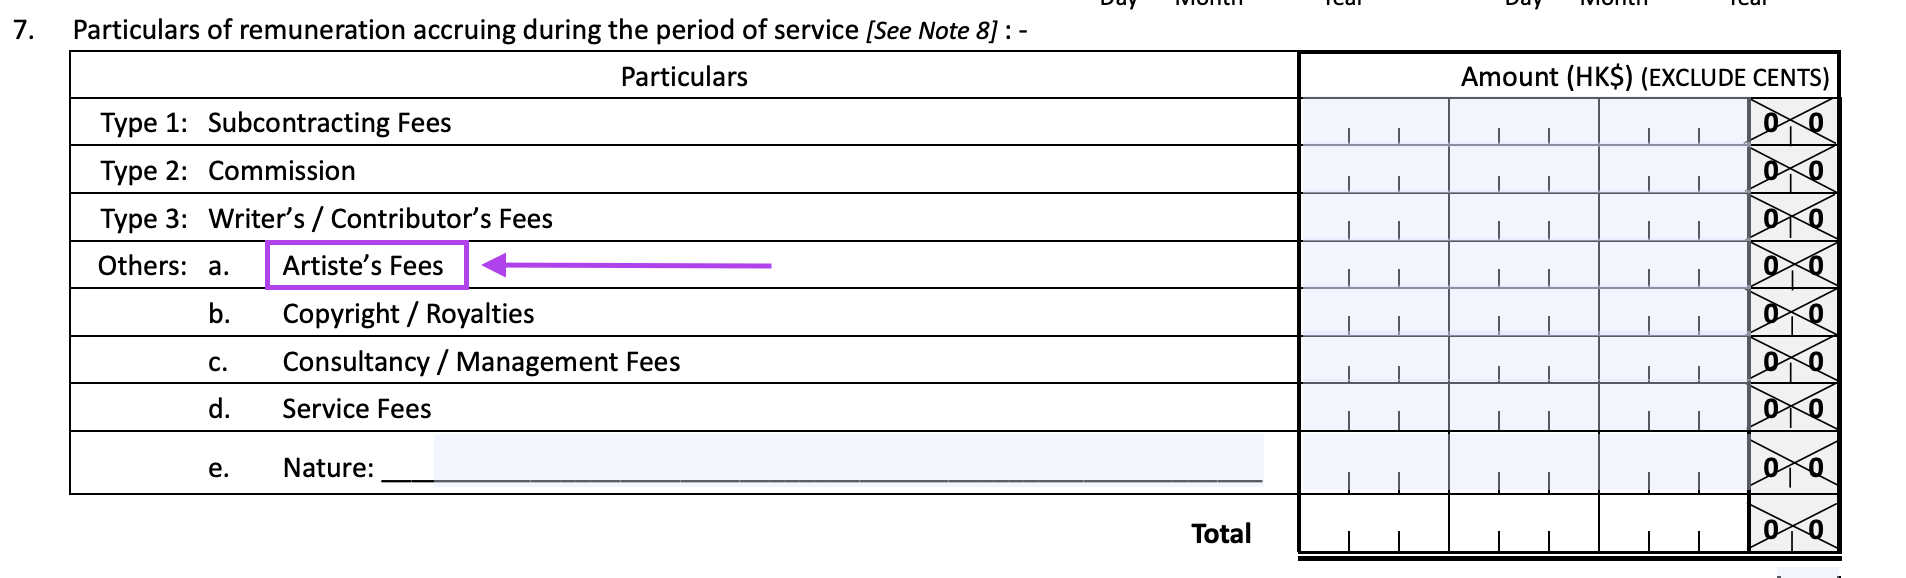Click the Copyright / Royalties amount field
This screenshot has height=578, width=1906.
pyautogui.click(x=1523, y=313)
